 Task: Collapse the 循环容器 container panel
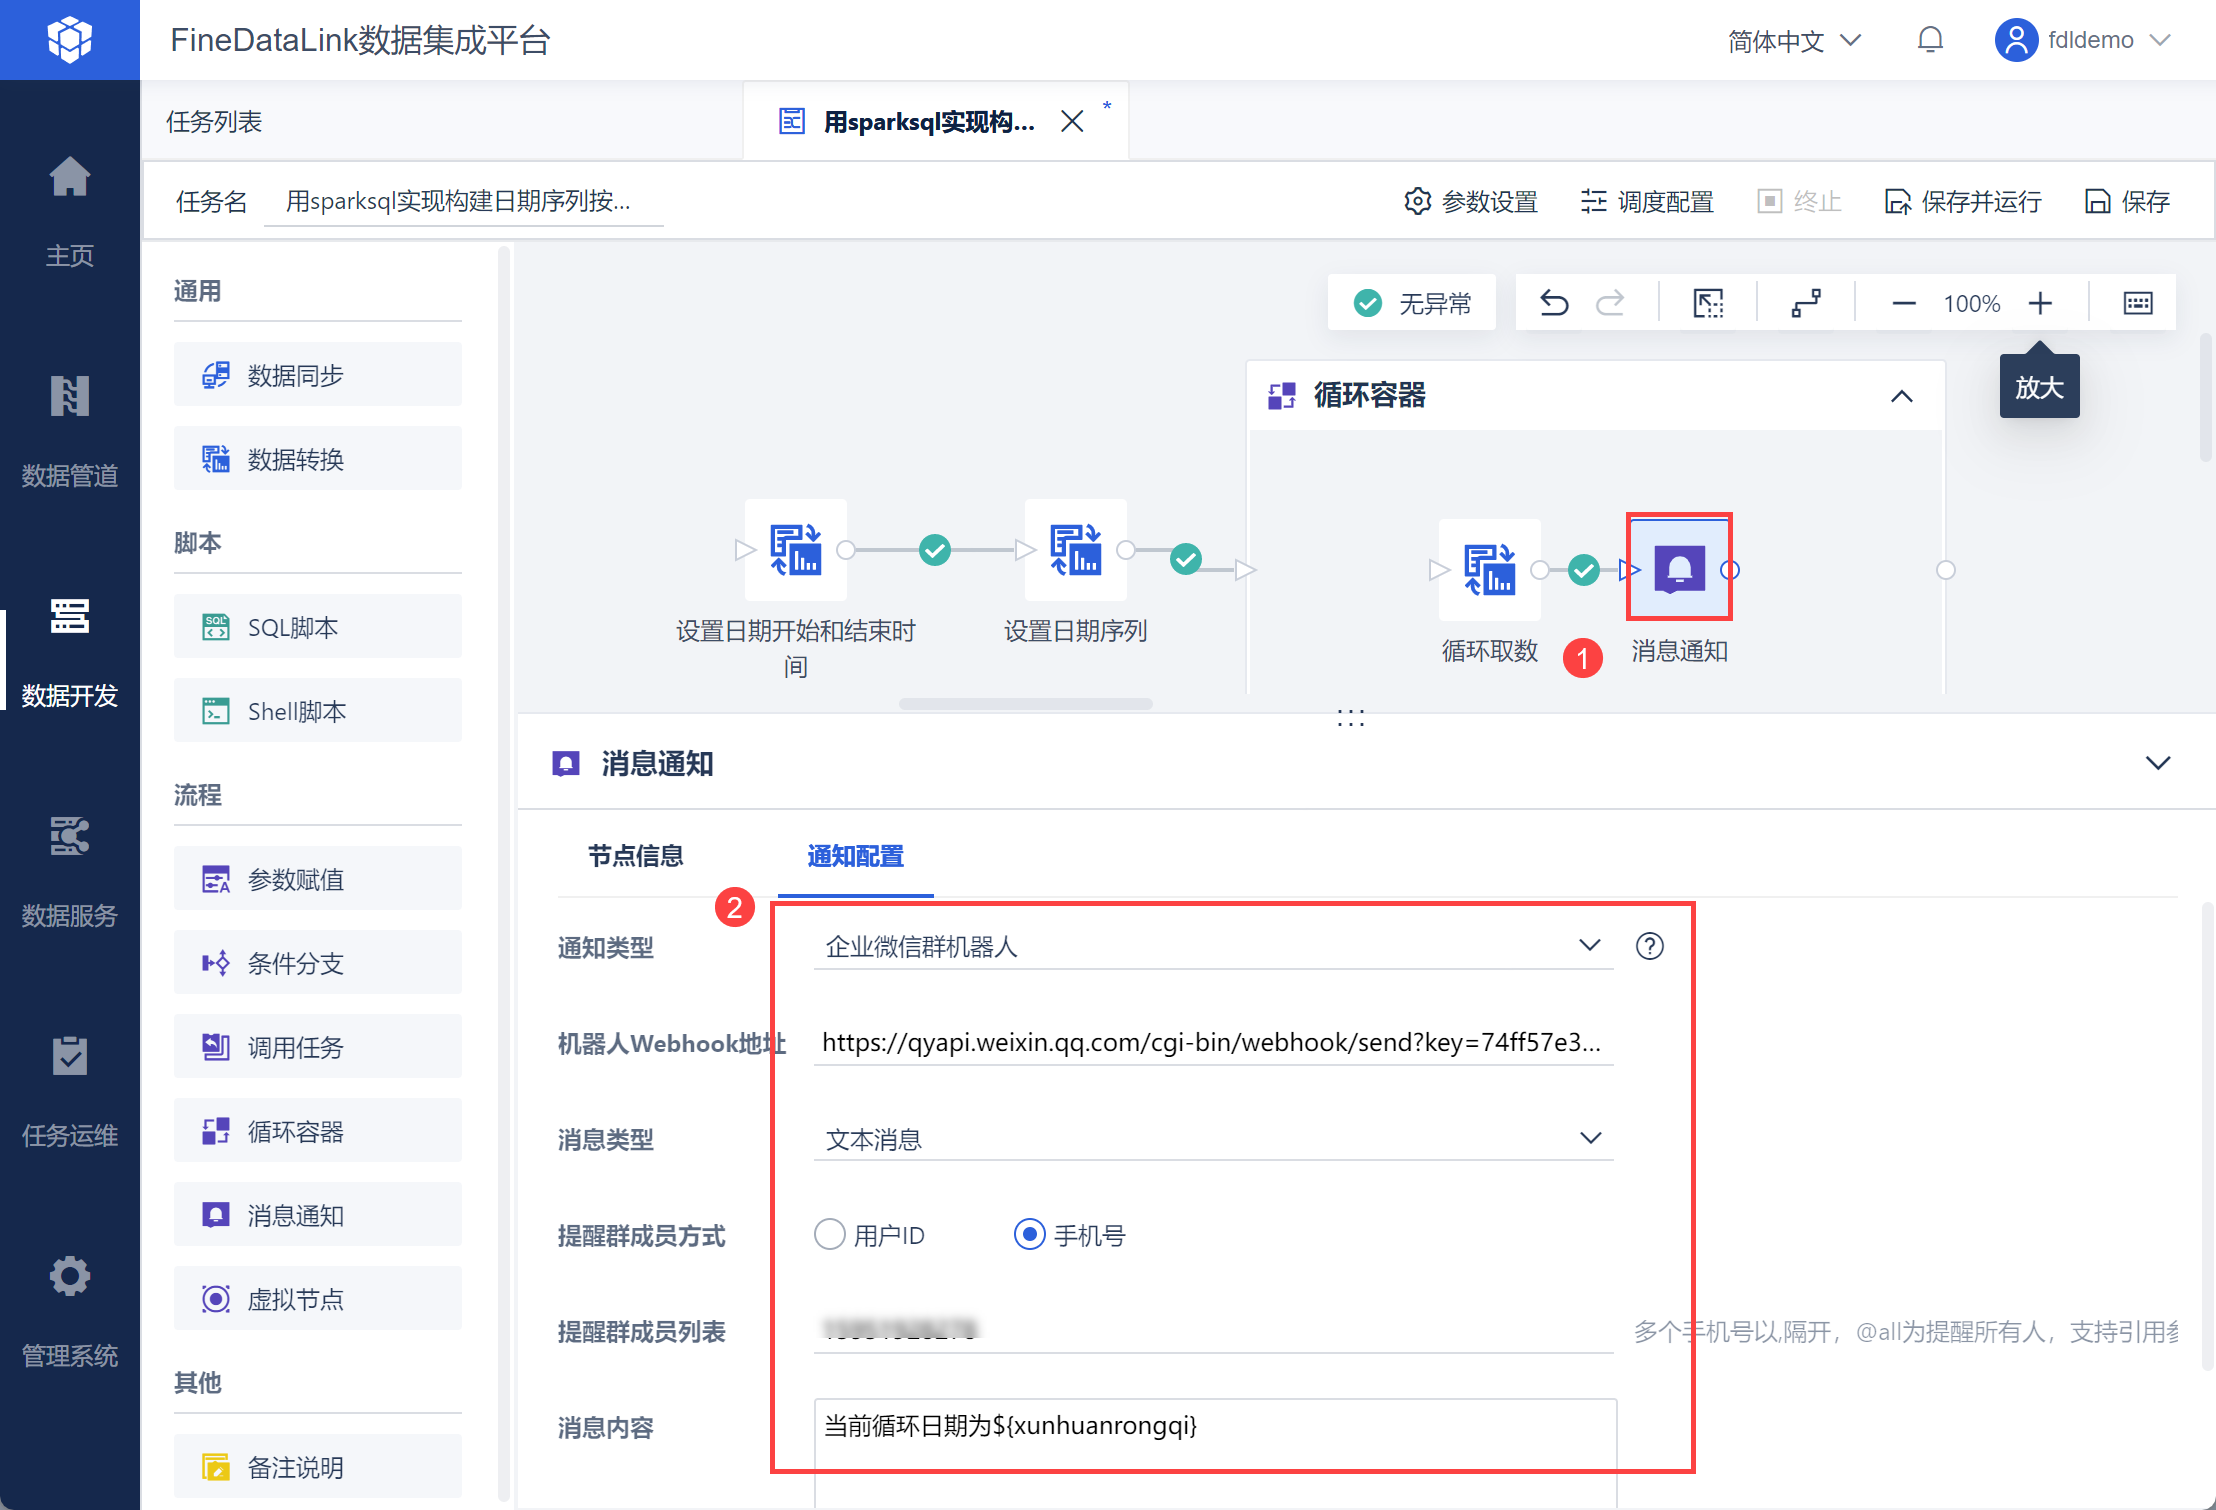coord(1901,396)
